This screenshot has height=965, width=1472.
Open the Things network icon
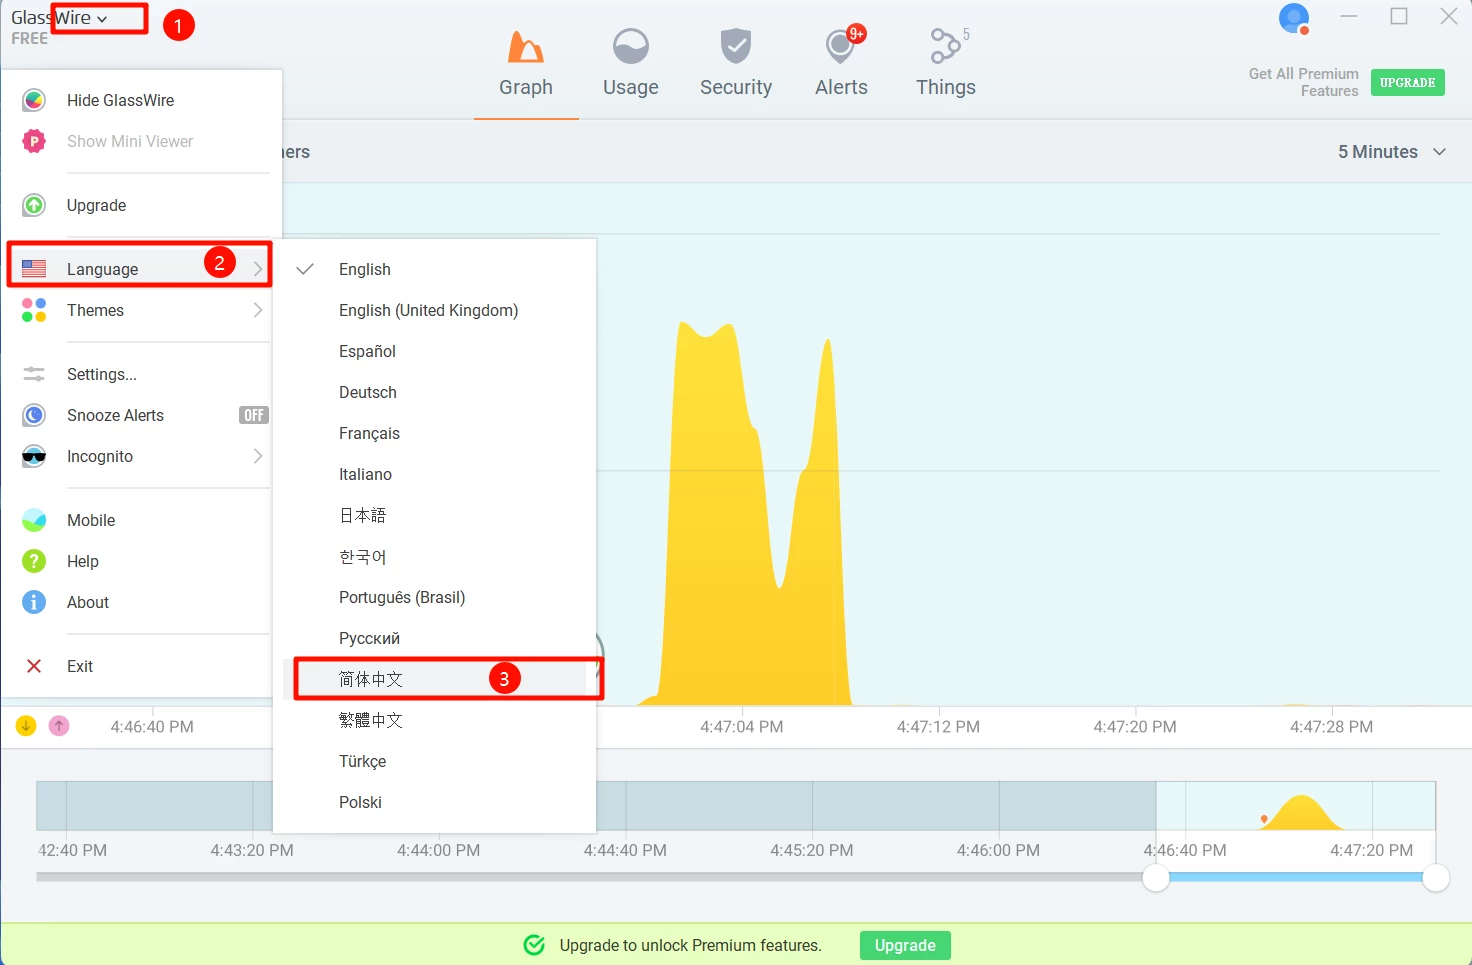pyautogui.click(x=944, y=47)
